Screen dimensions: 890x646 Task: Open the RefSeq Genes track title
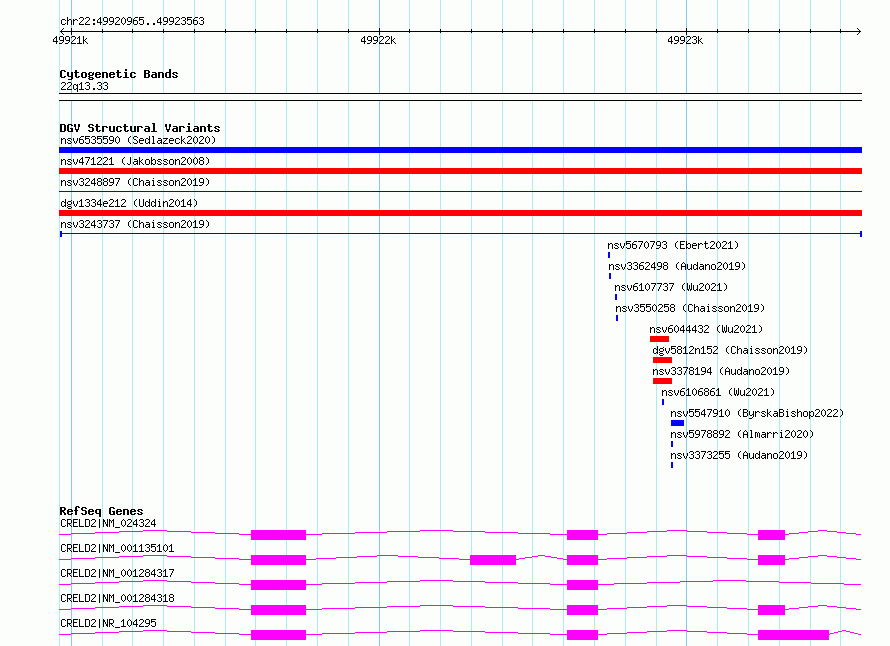pyautogui.click(x=101, y=511)
